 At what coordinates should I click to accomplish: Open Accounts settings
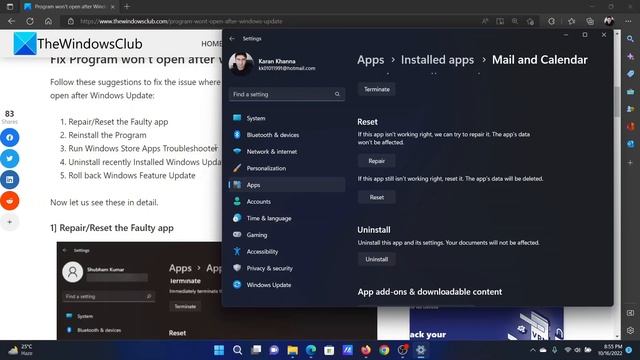click(x=287, y=202)
